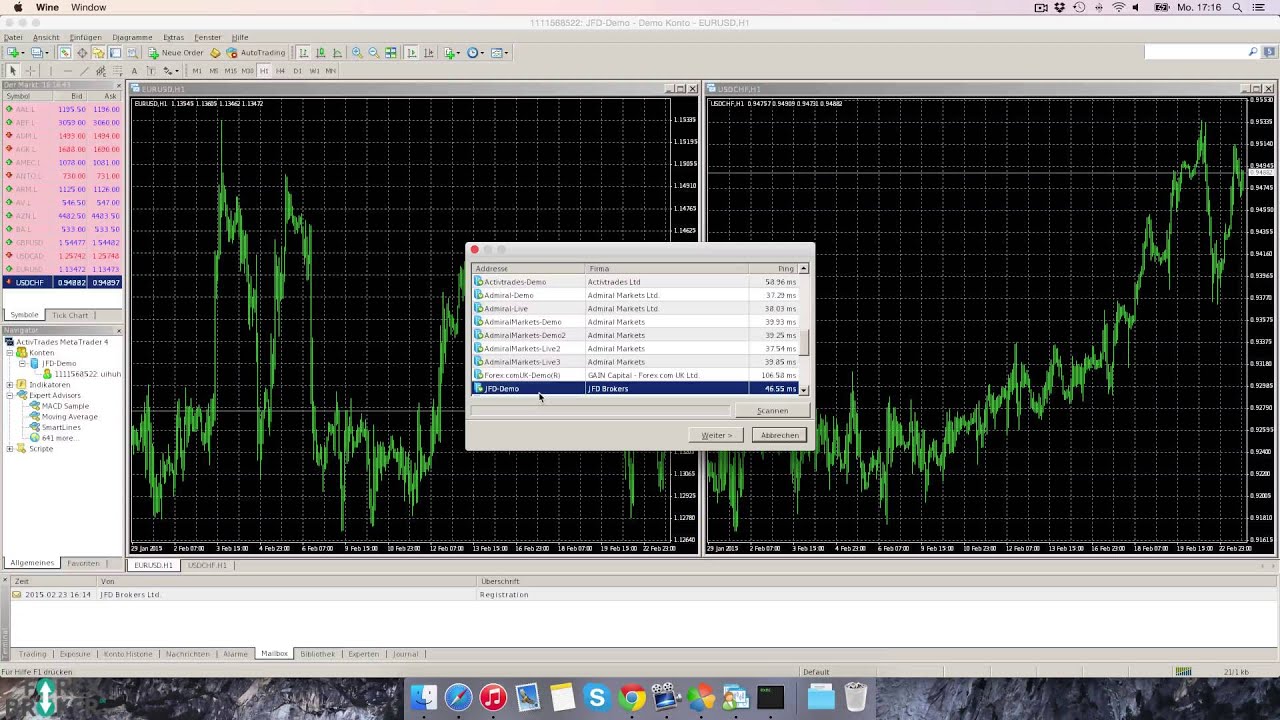Image resolution: width=1280 pixels, height=720 pixels.
Task: Select the USDCHF row in Market Watch
Action: click(62, 282)
